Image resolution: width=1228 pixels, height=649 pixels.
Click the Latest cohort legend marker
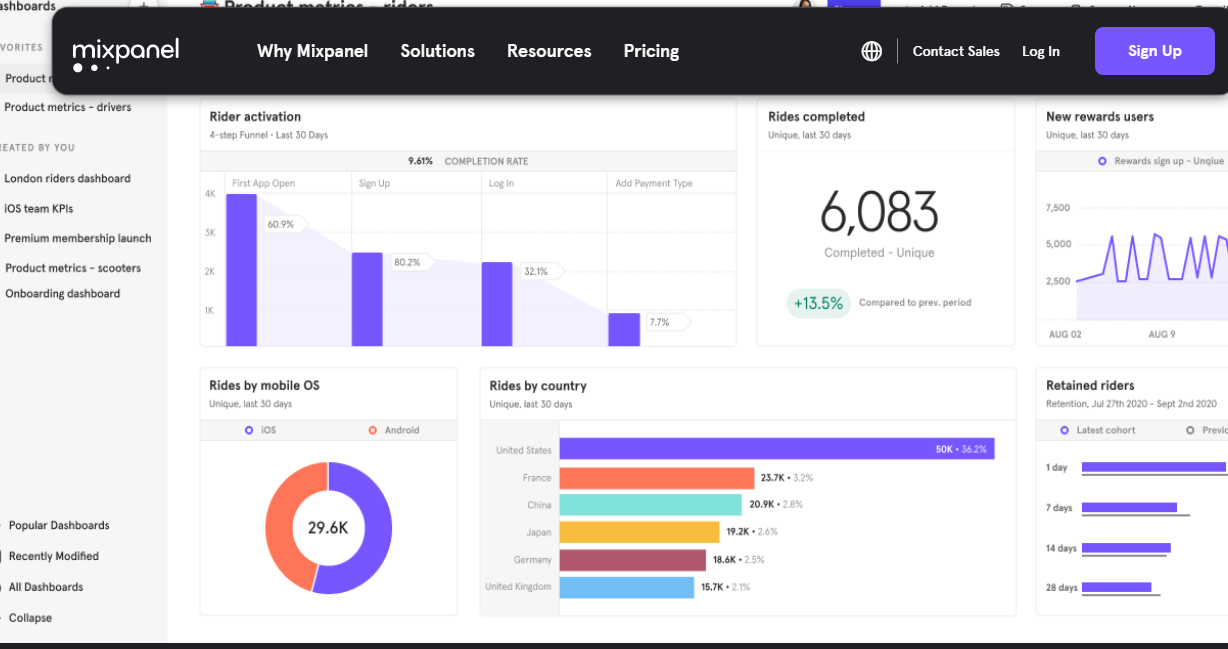[1065, 430]
